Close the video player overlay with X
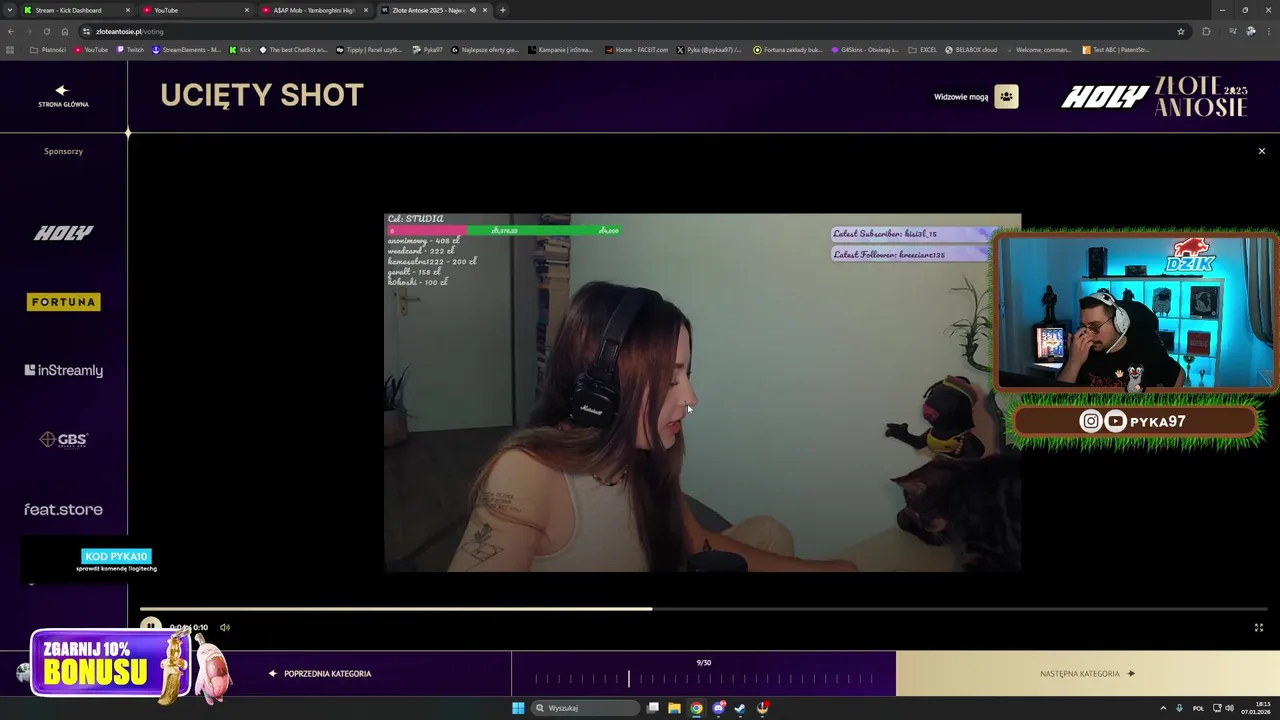This screenshot has height=720, width=1280. click(1261, 151)
